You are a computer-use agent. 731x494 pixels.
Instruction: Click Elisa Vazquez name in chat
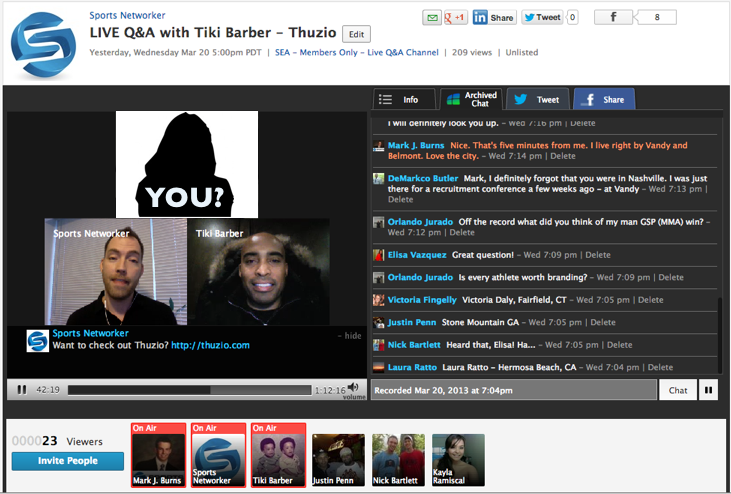[417, 255]
